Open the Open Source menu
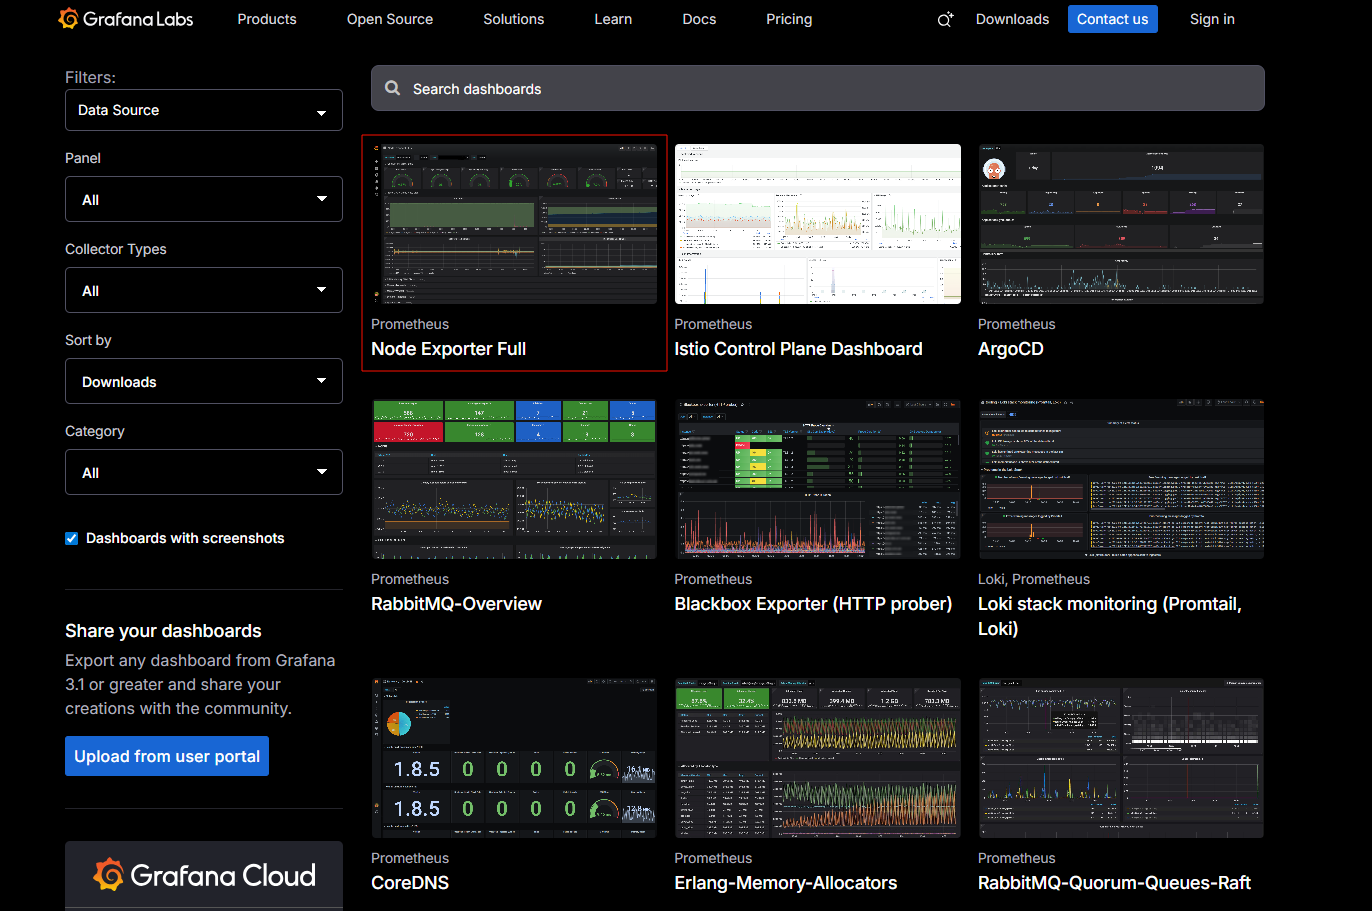This screenshot has width=1372, height=911. click(x=390, y=19)
